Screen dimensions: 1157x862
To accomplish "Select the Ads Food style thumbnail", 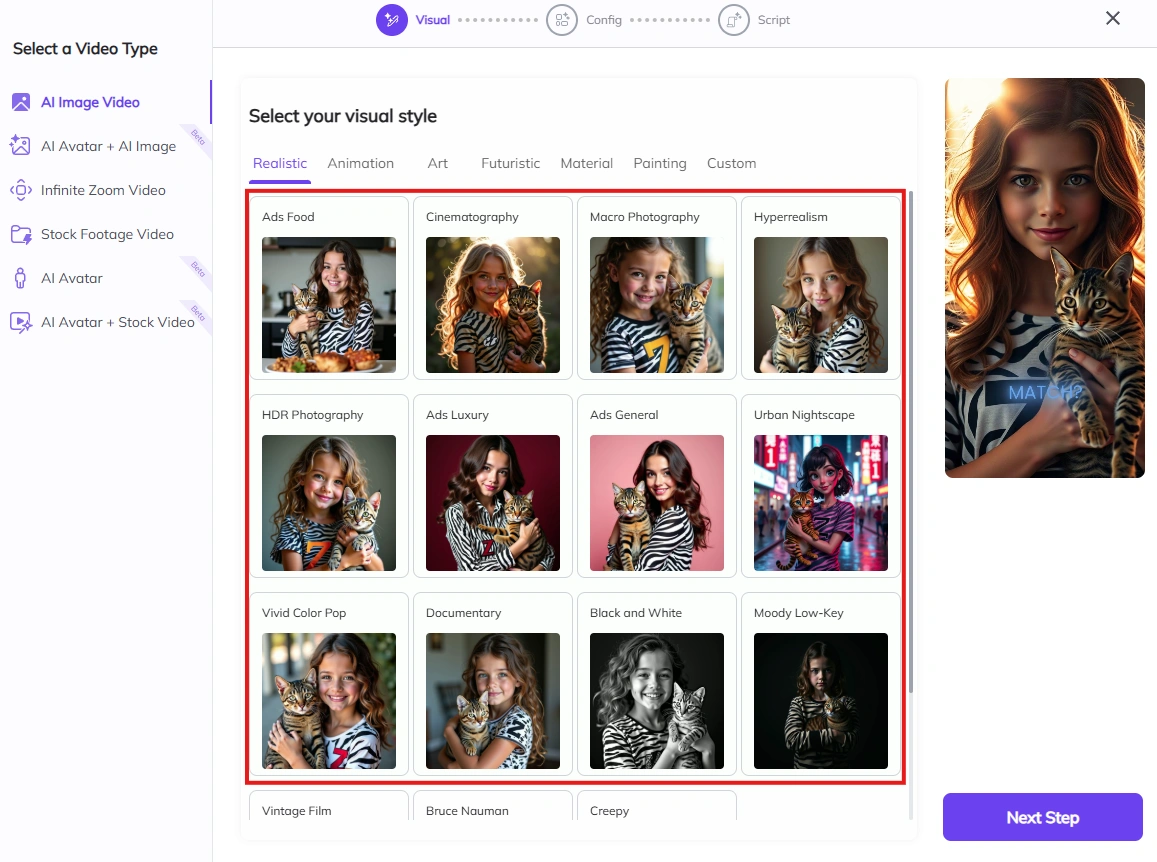I will [x=329, y=305].
